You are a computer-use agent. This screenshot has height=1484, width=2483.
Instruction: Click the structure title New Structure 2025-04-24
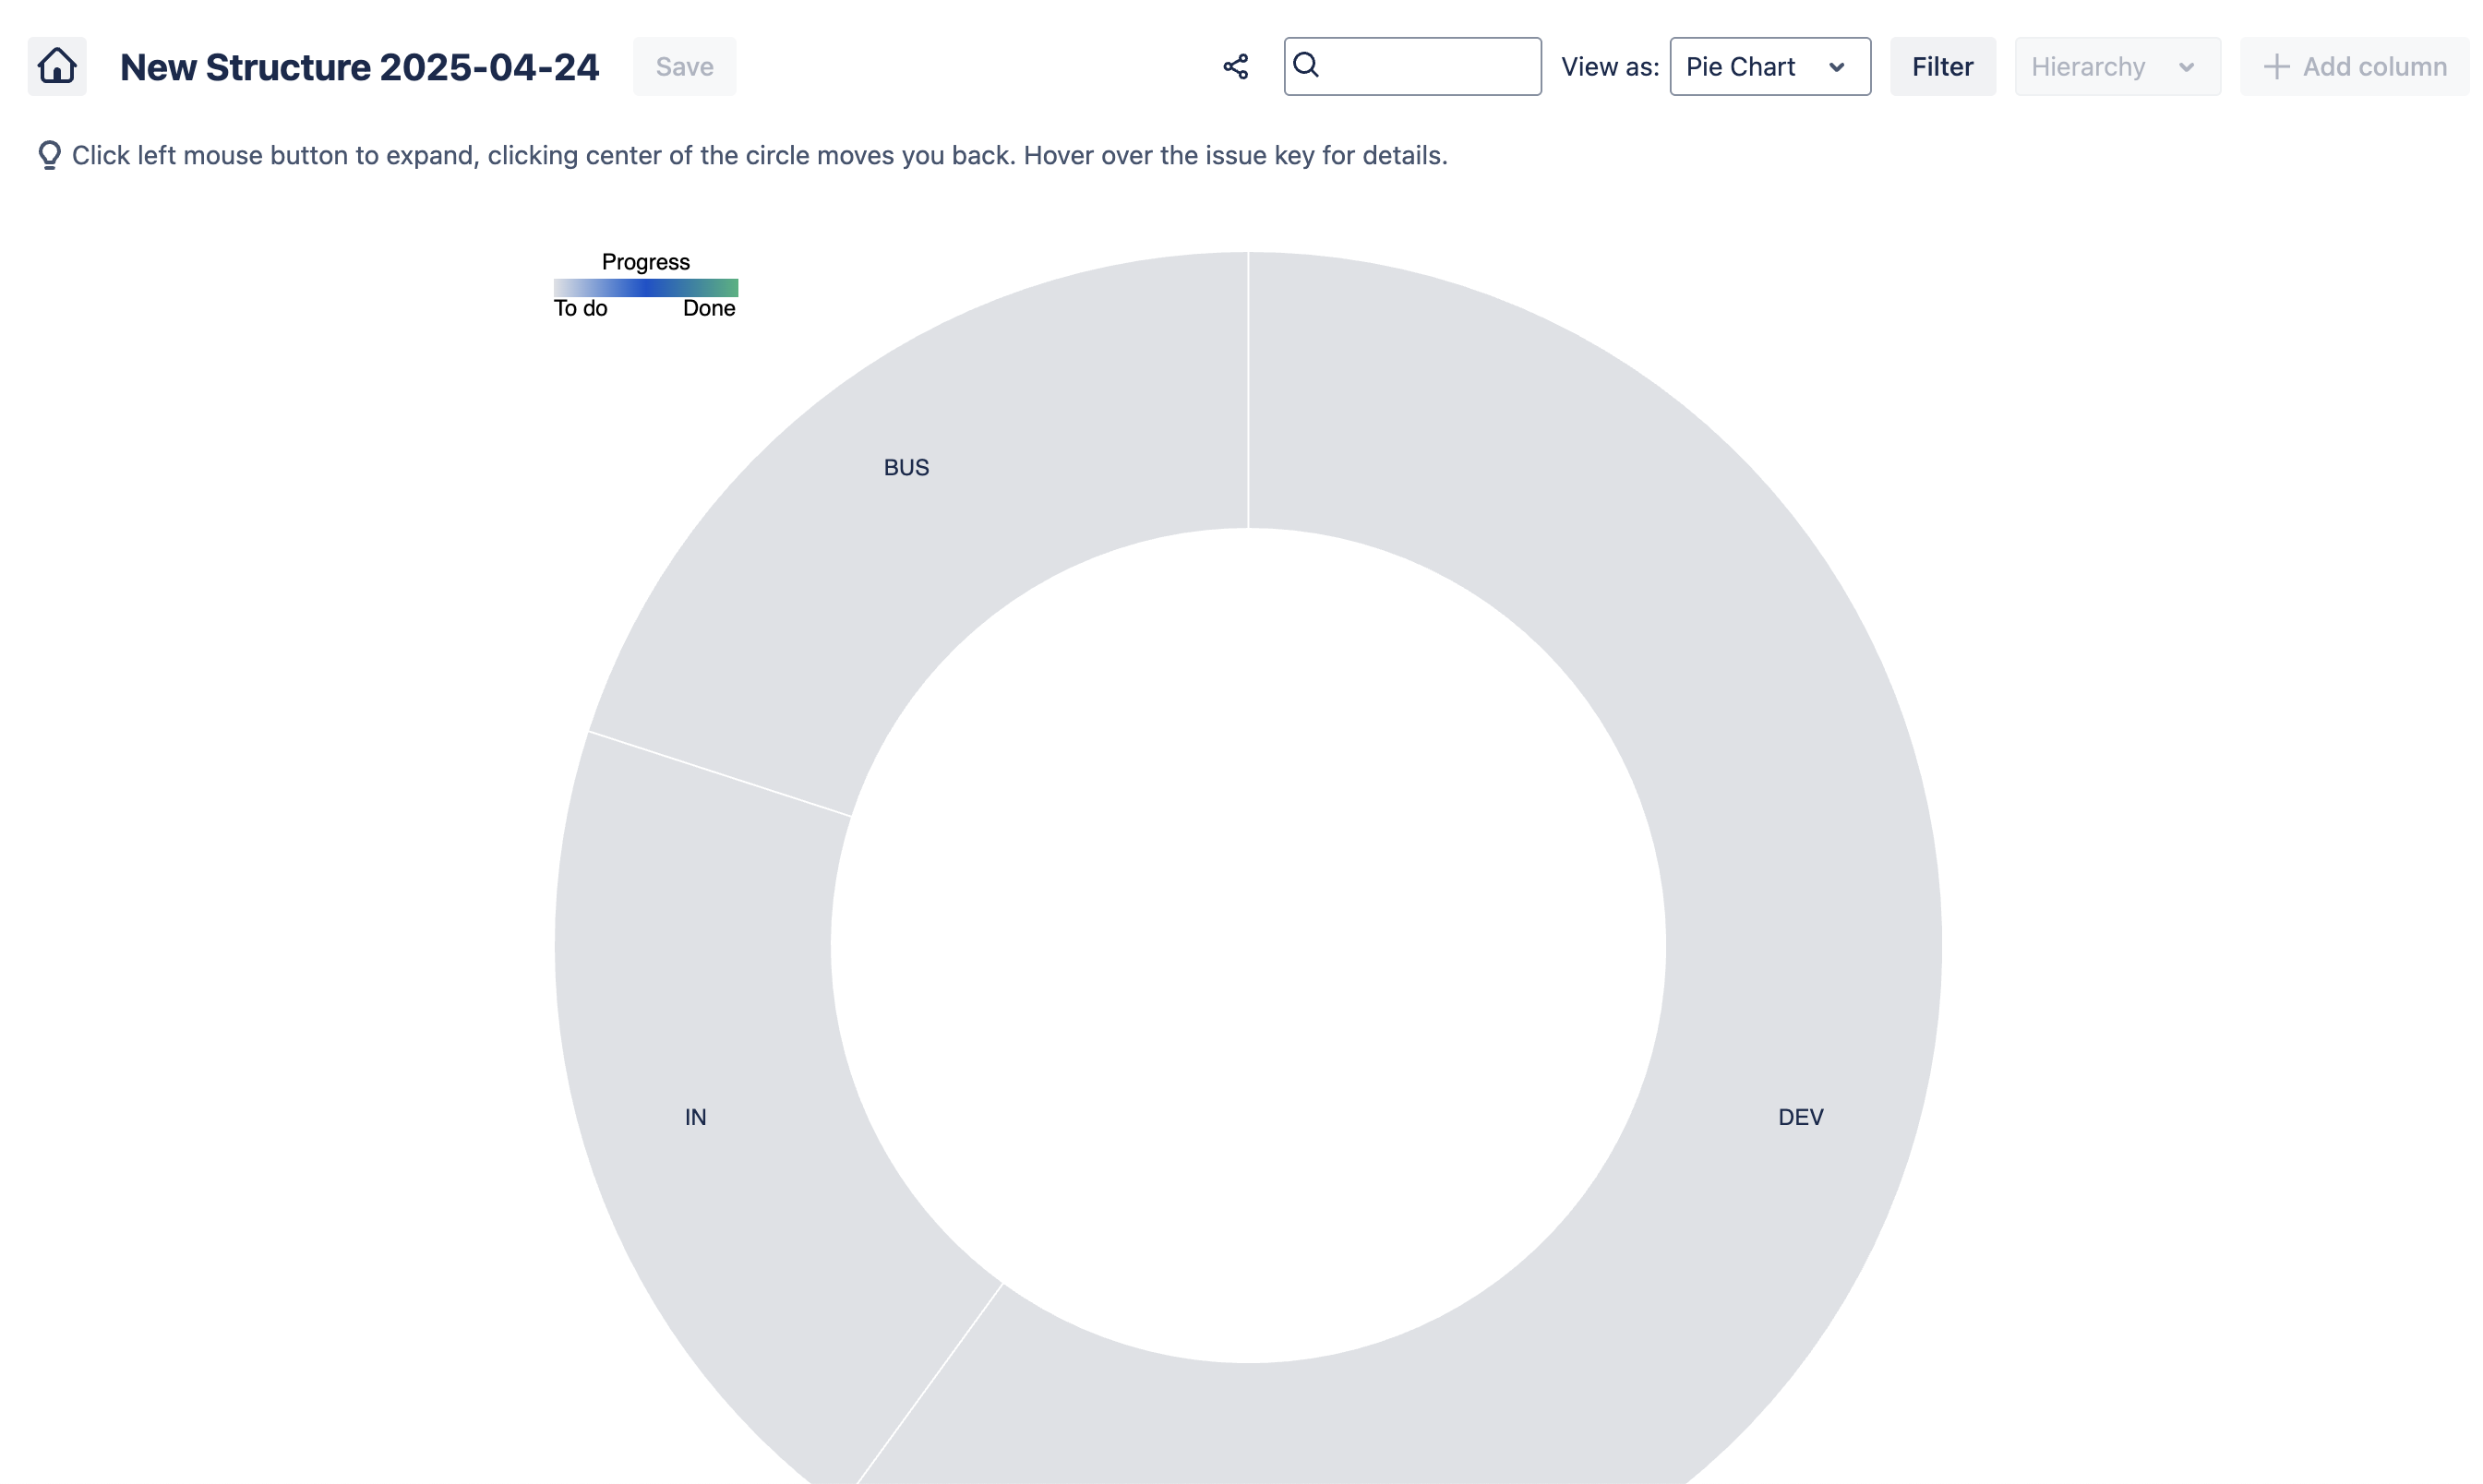point(359,67)
